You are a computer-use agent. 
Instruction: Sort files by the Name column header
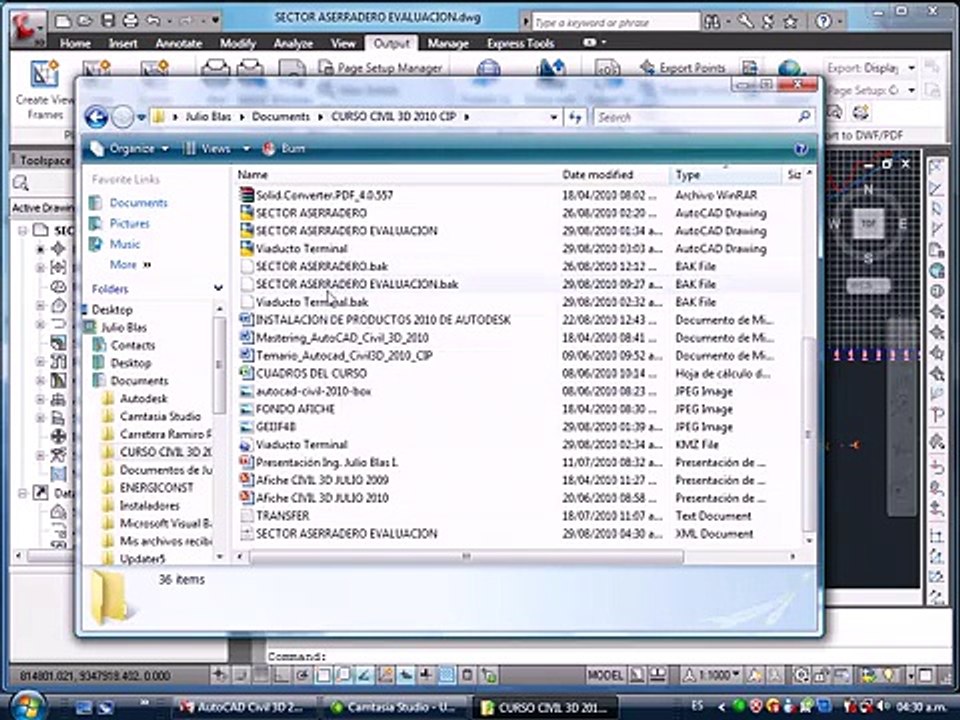pos(253,175)
